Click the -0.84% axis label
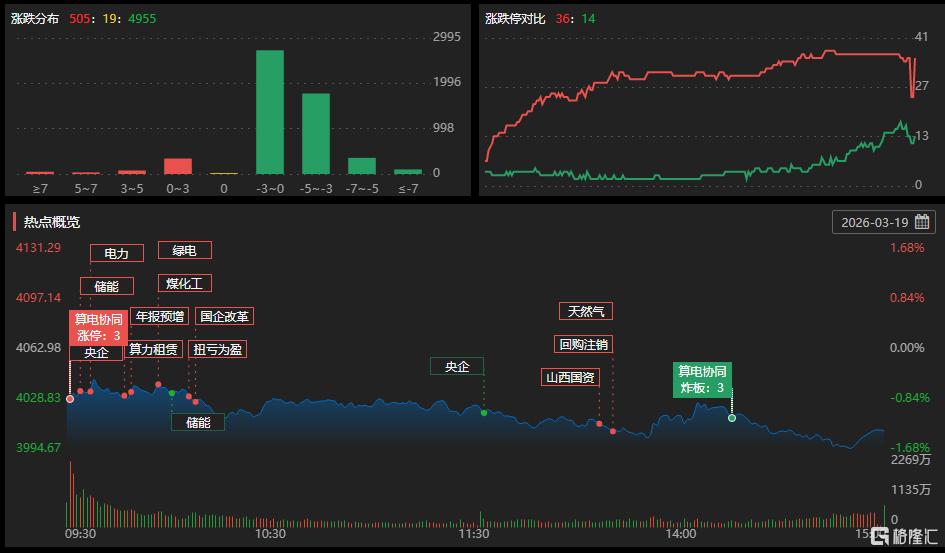Viewport: 945px width, 553px height. 909,398
